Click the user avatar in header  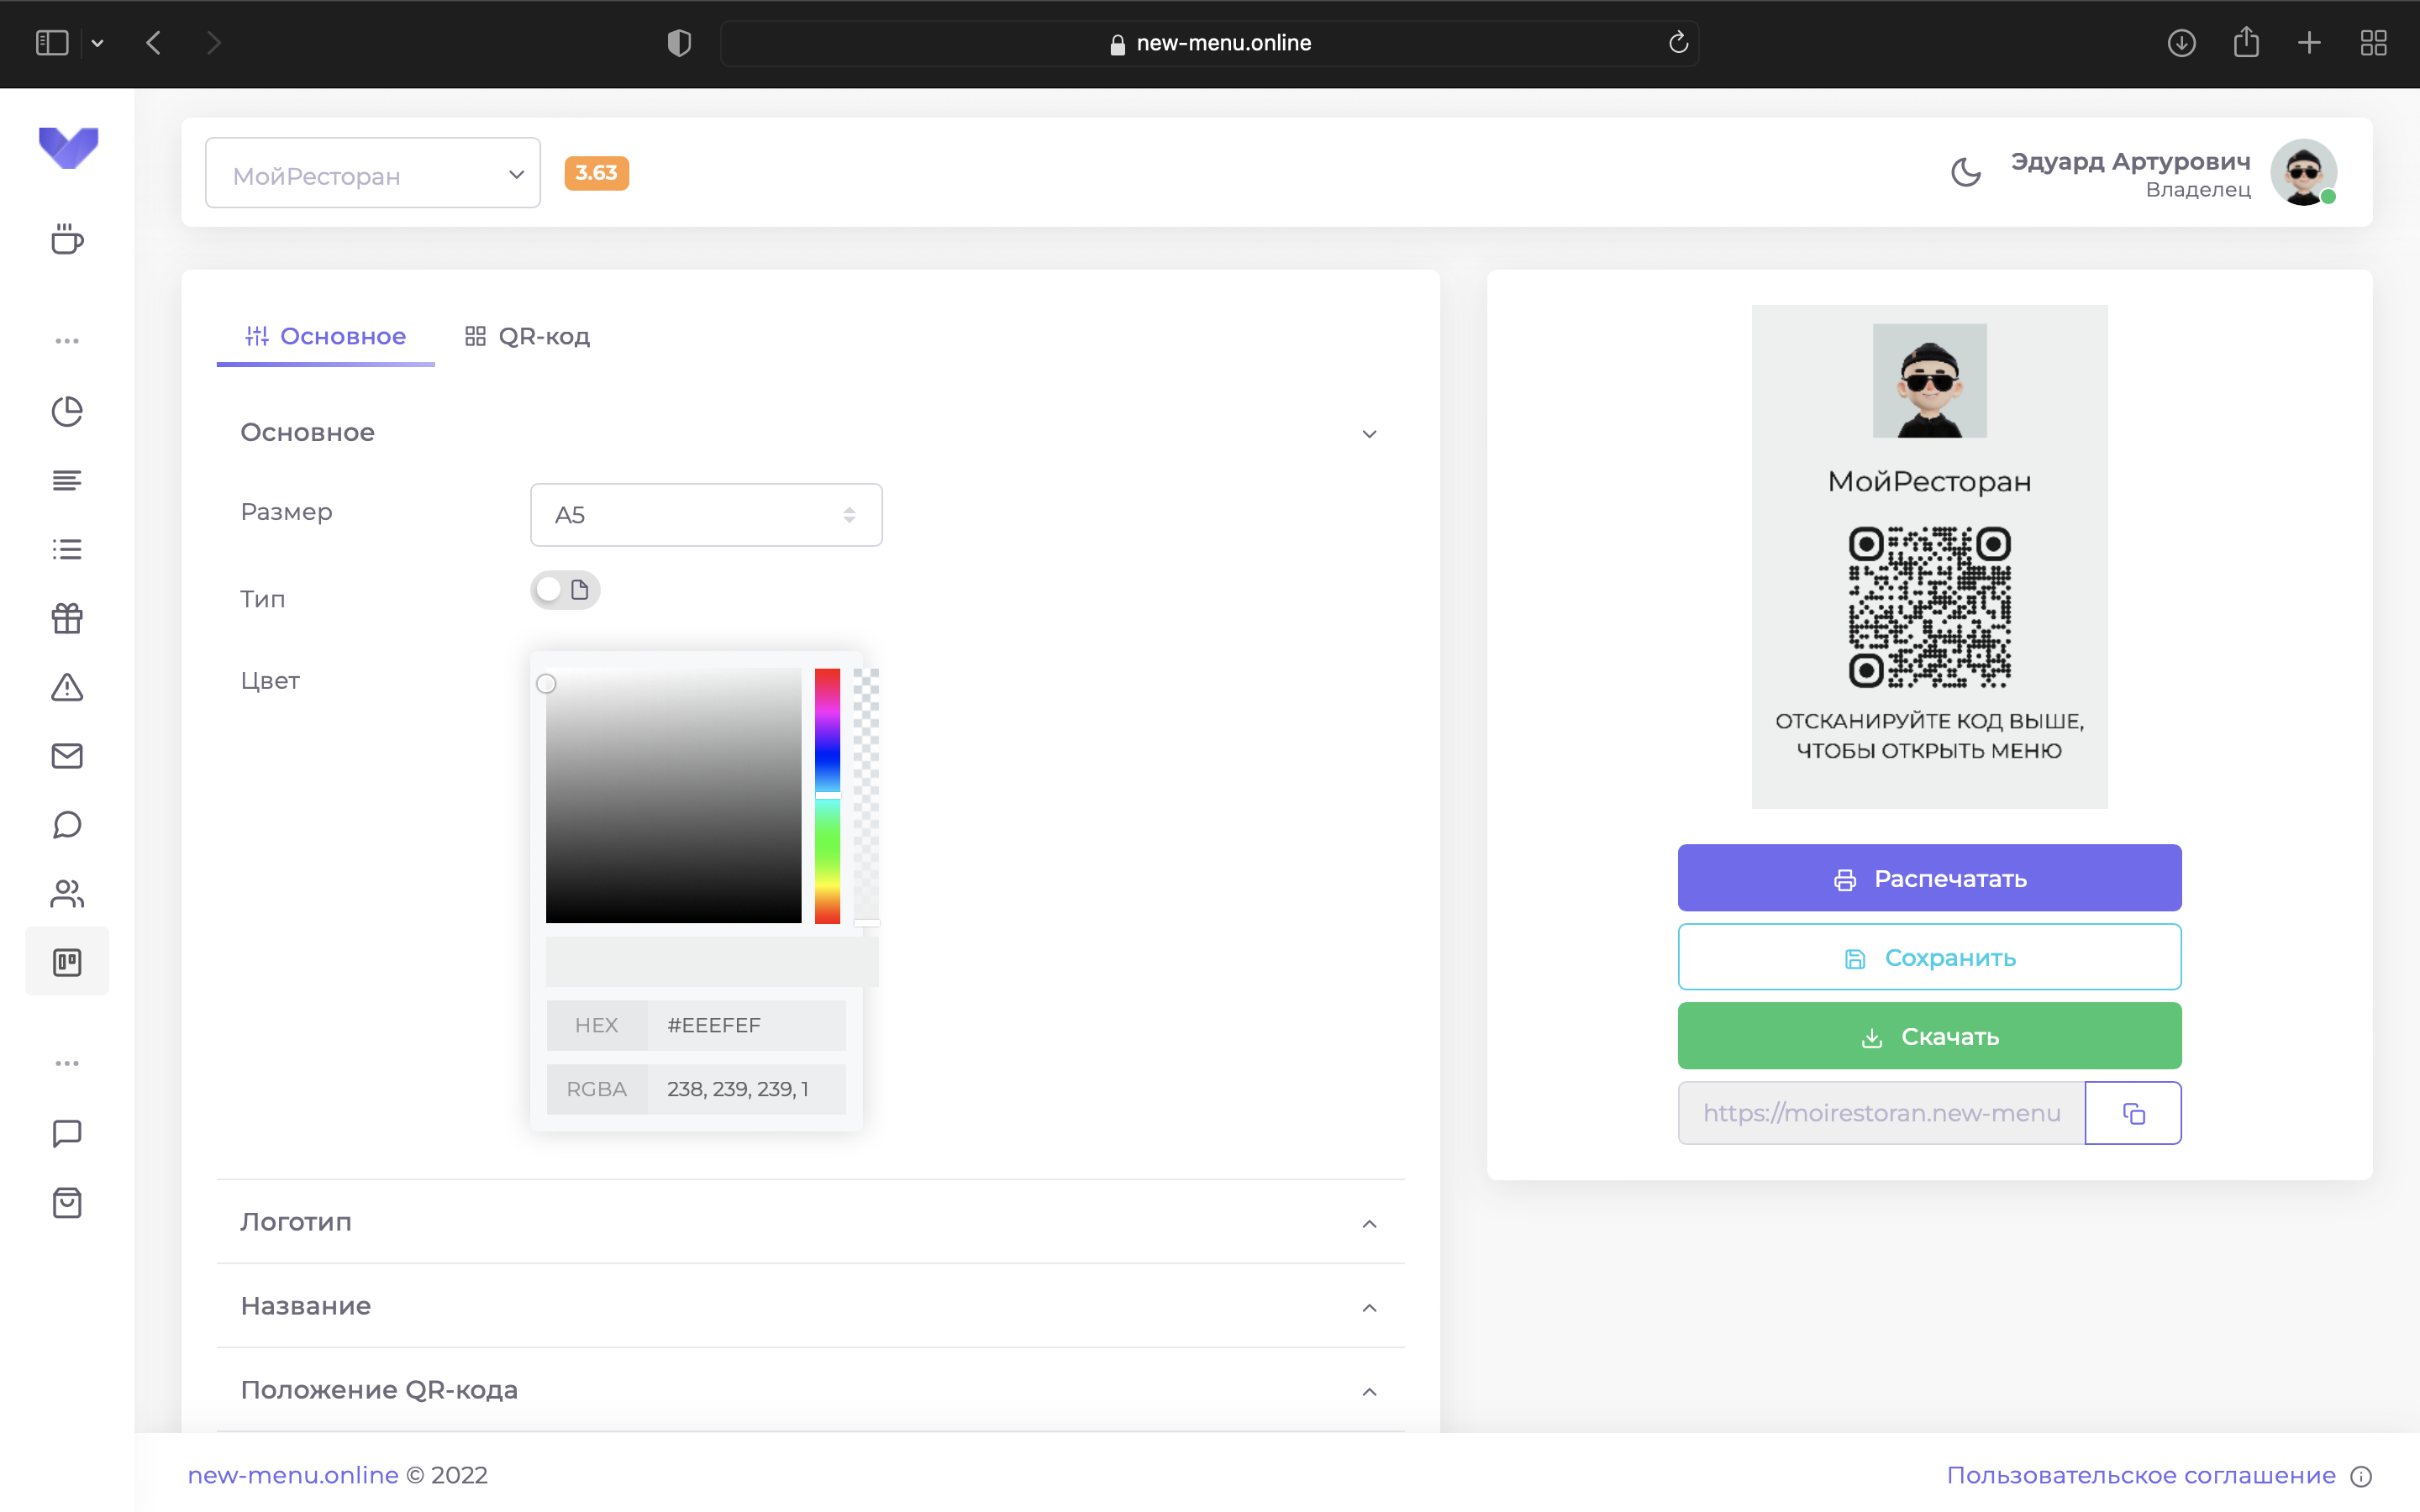2303,172
